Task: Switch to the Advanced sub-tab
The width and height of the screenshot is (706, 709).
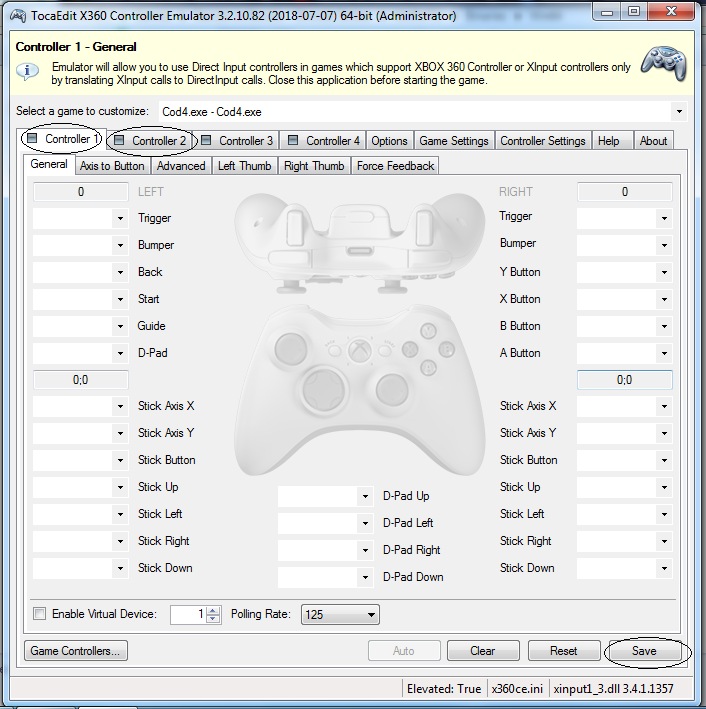Action: coord(181,166)
